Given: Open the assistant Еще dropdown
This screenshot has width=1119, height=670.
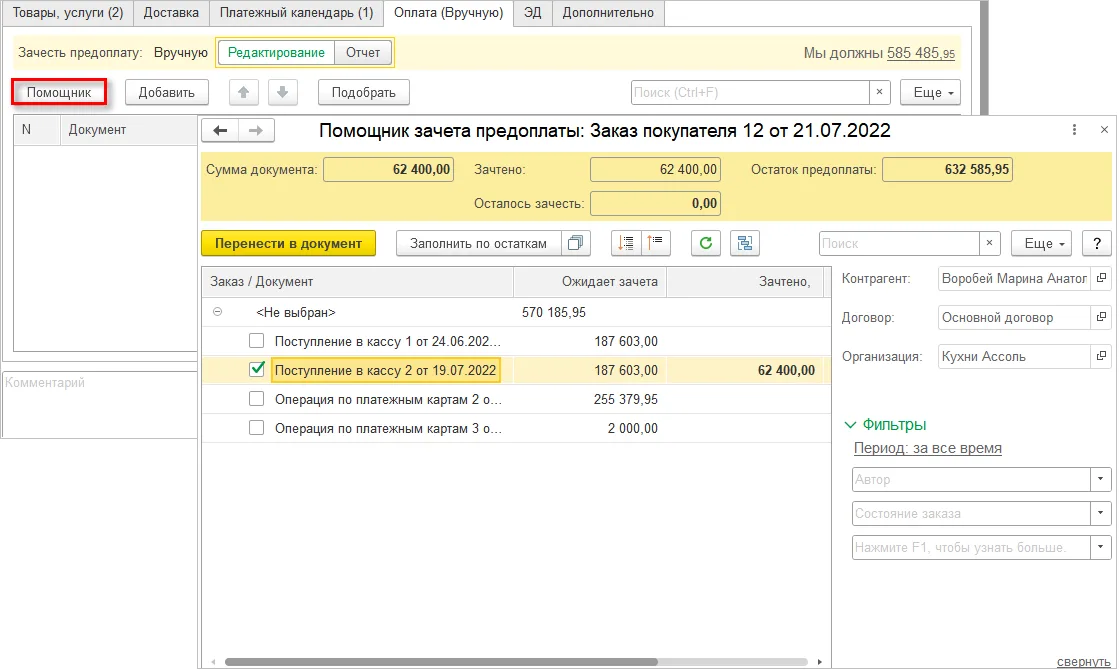Looking at the screenshot, I should click(1042, 243).
